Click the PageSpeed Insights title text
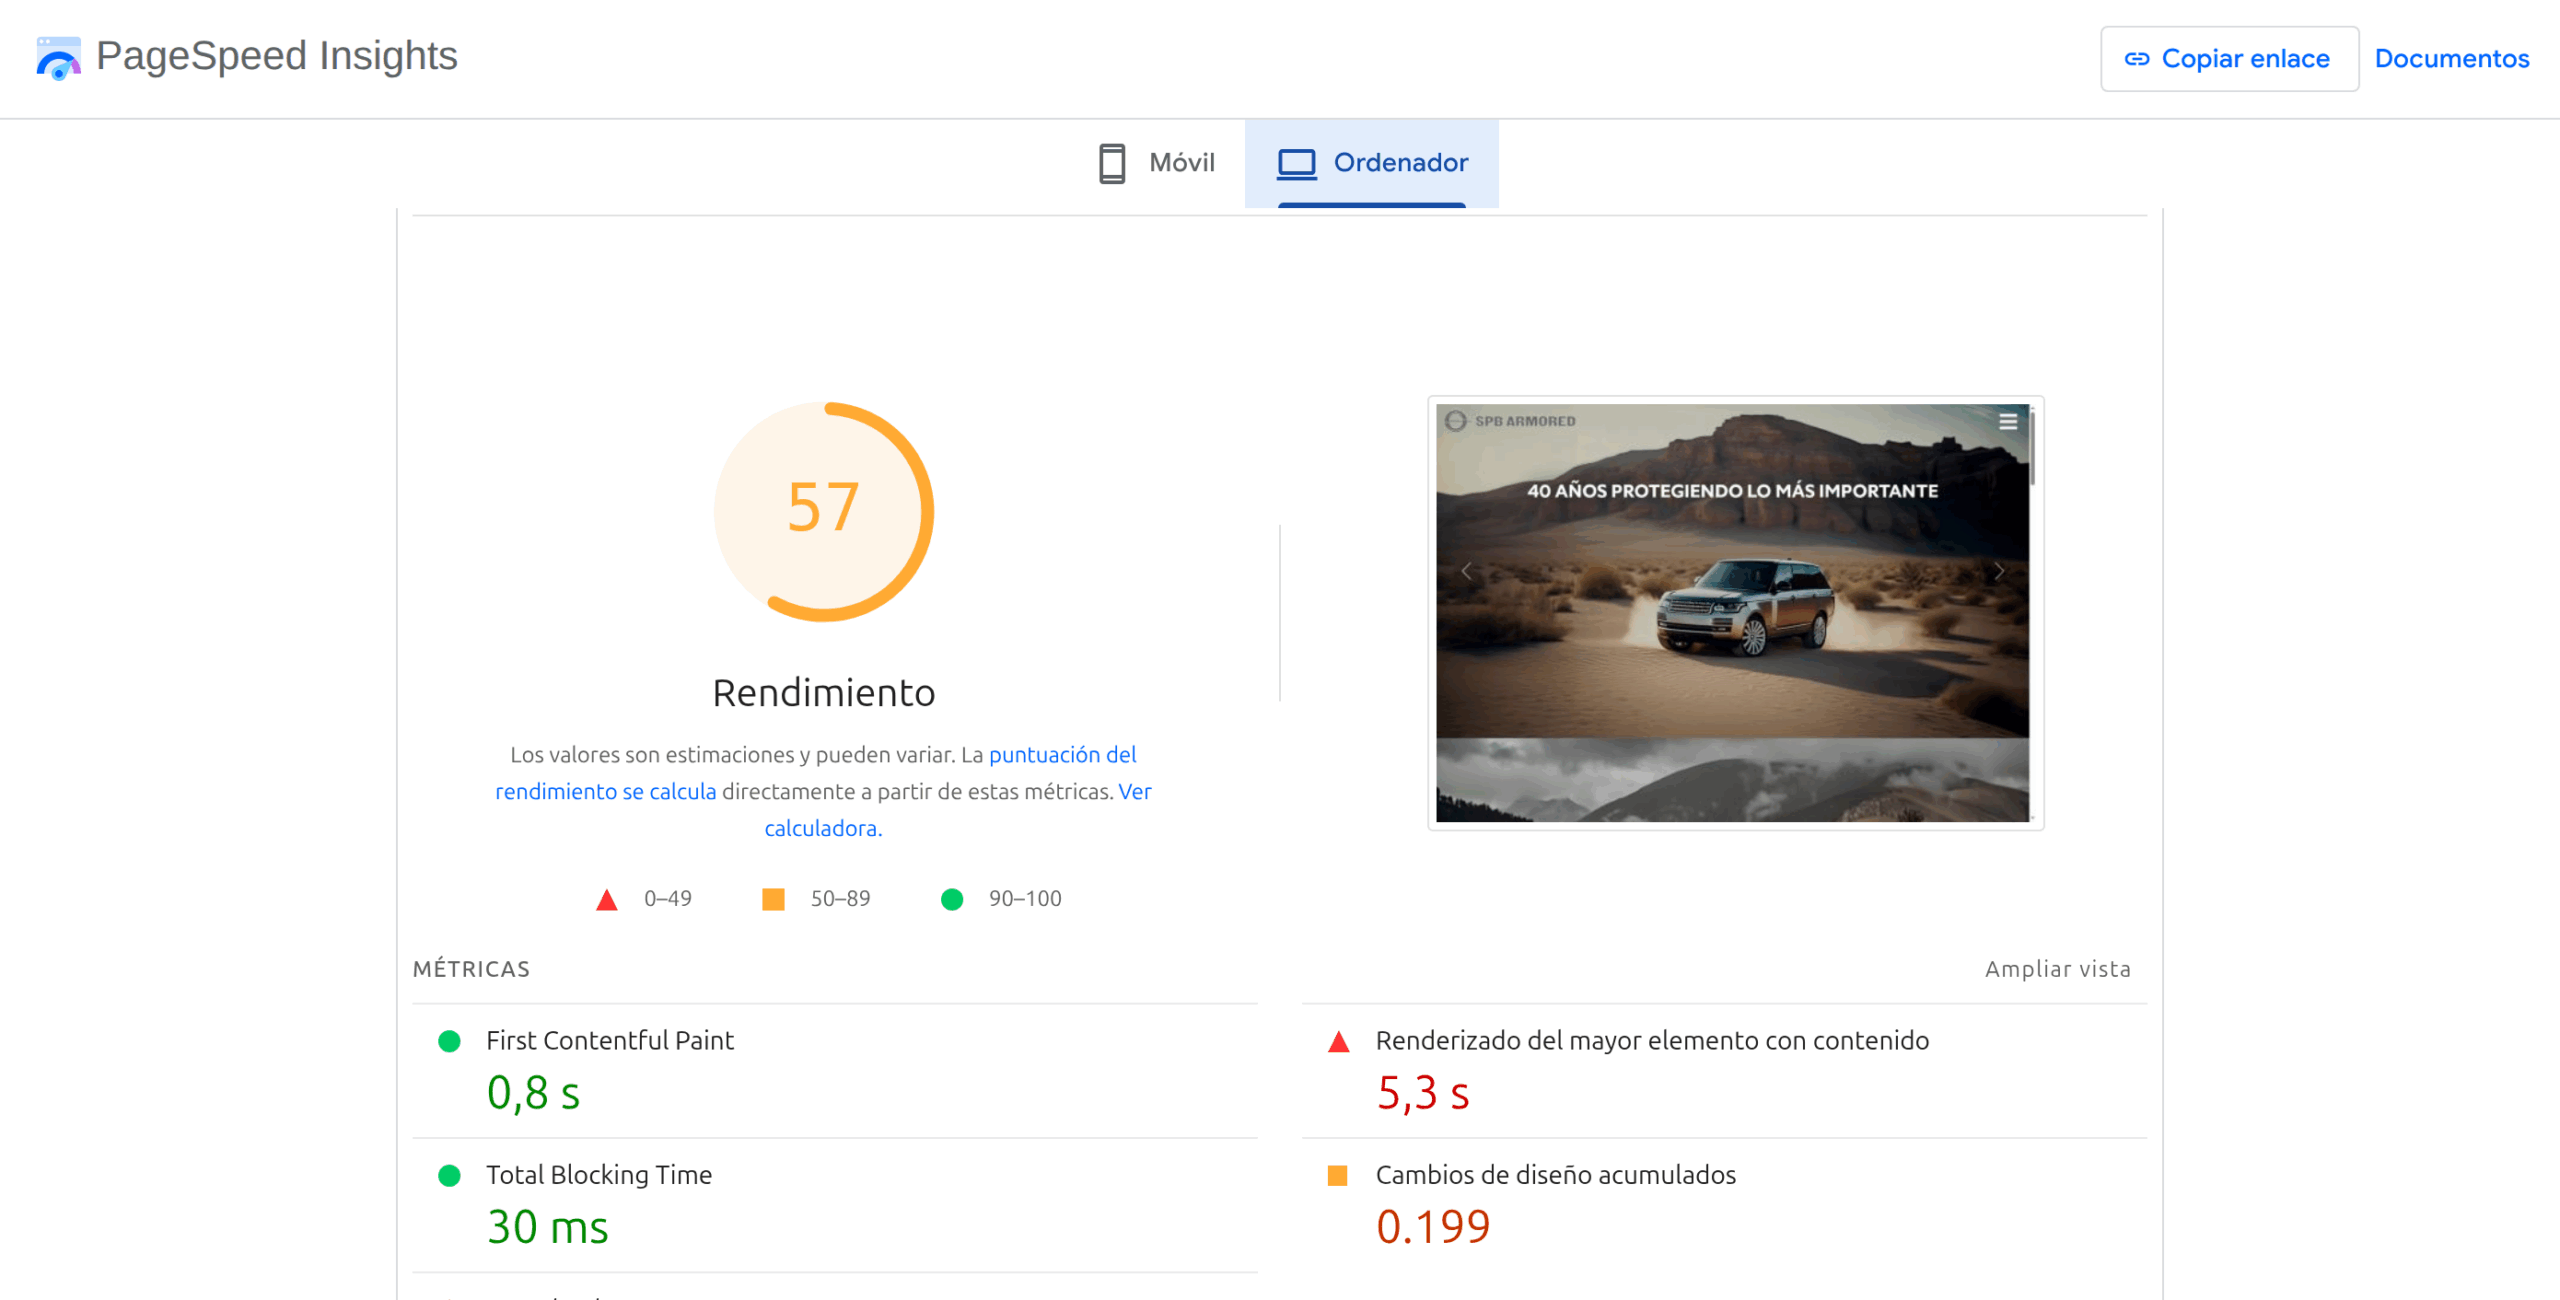The image size is (2560, 1300). click(277, 57)
